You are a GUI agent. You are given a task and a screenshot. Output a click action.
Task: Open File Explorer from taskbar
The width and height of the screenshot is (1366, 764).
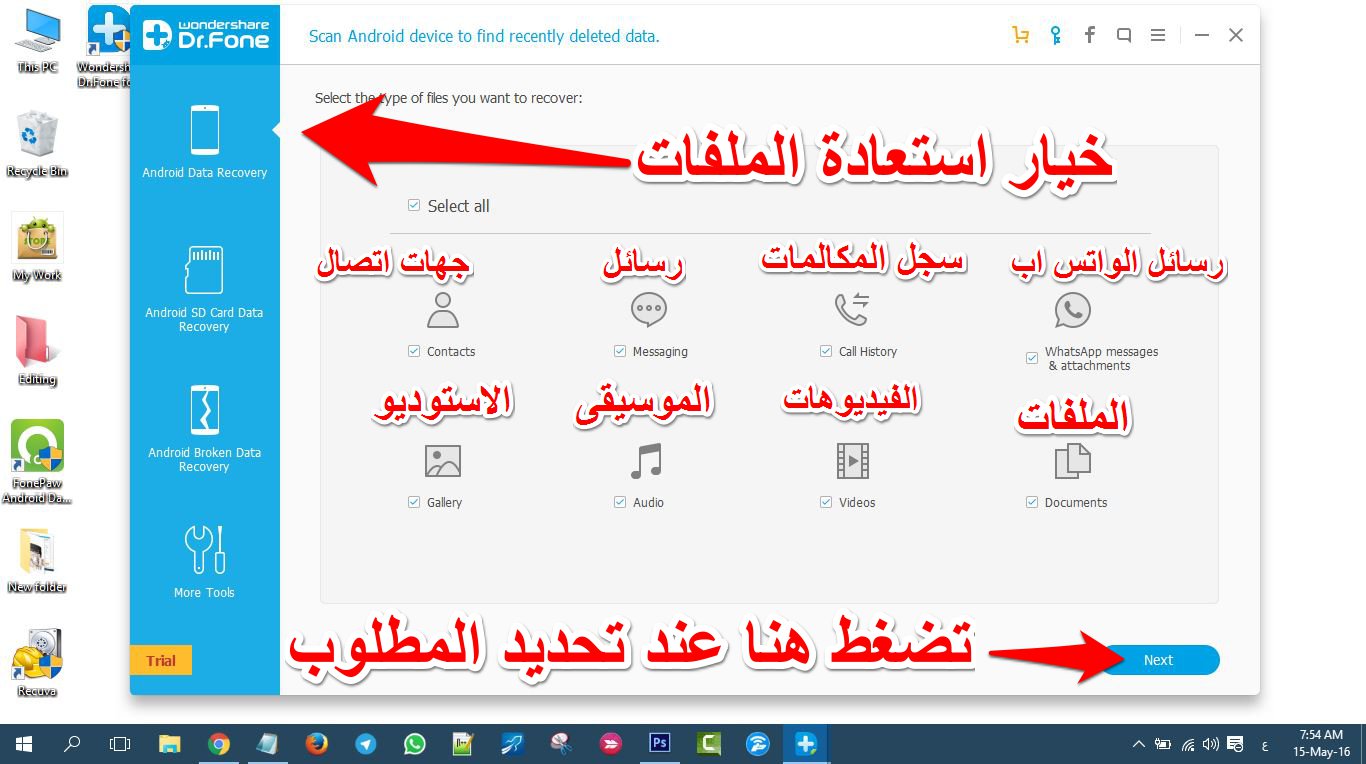pos(170,744)
